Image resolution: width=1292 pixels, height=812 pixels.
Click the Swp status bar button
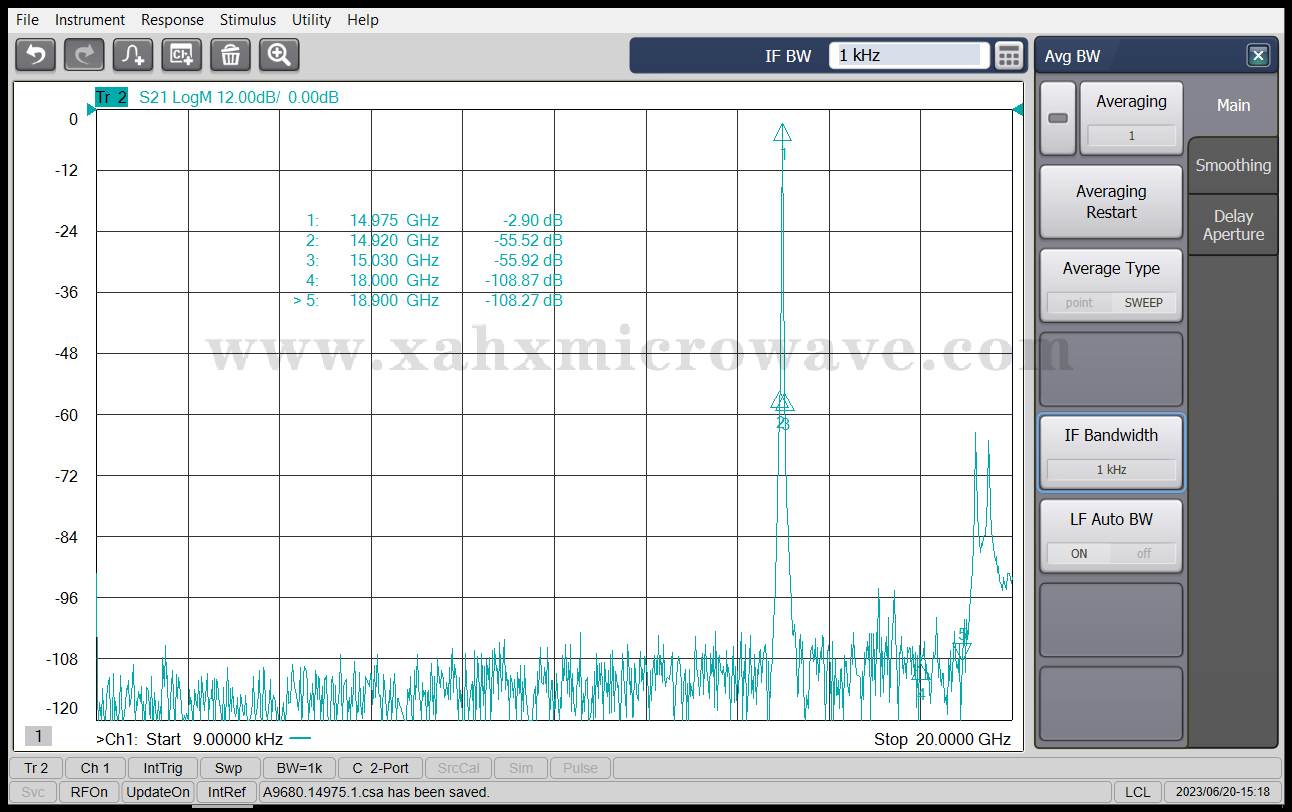(228, 768)
